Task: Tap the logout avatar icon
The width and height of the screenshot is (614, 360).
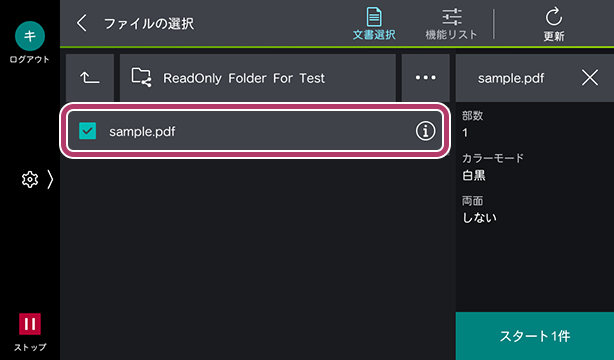Action: click(30, 36)
